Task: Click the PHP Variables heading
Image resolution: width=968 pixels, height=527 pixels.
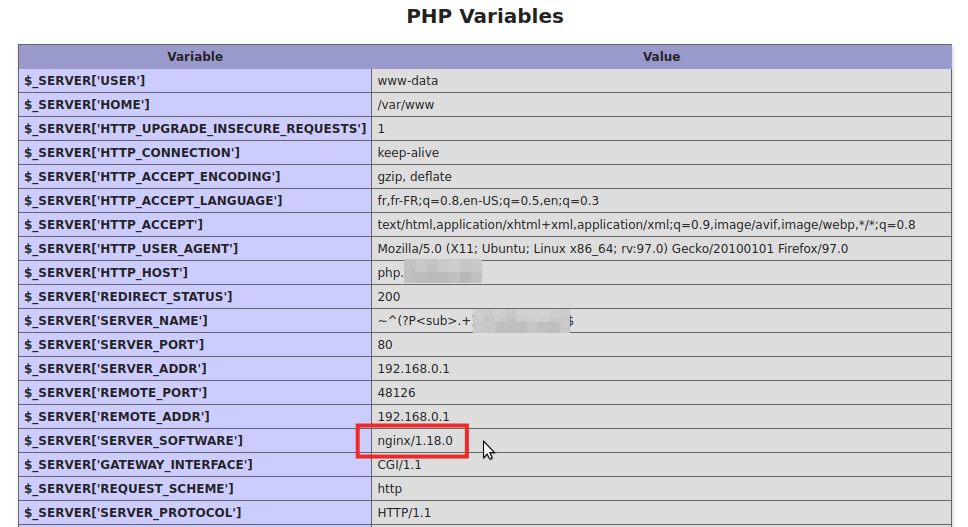Action: (484, 17)
